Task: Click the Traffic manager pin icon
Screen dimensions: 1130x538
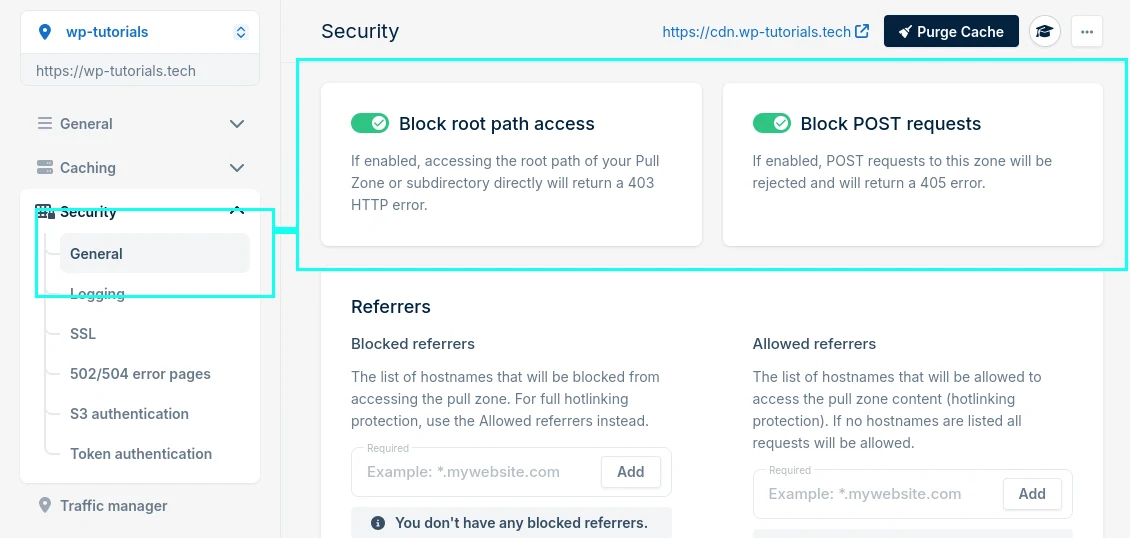Action: (45, 506)
